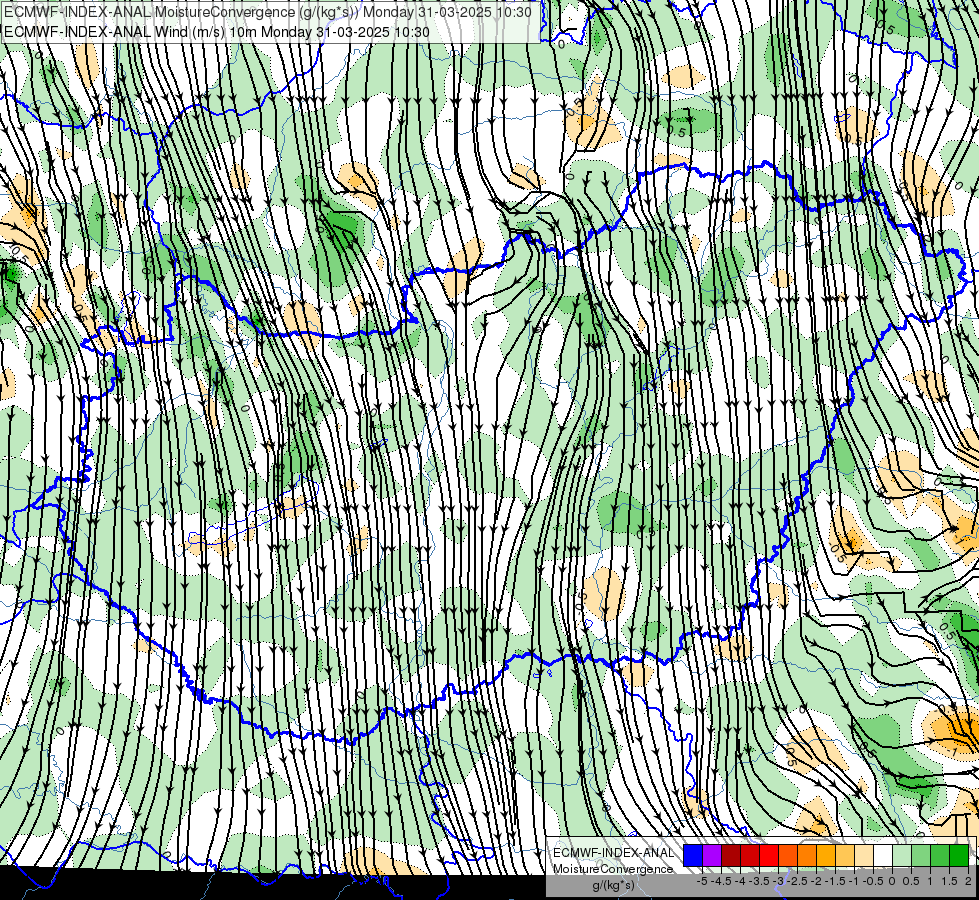Select the pale peach swatch between -1 and -0.5
The height and width of the screenshot is (900, 979).
point(864,855)
